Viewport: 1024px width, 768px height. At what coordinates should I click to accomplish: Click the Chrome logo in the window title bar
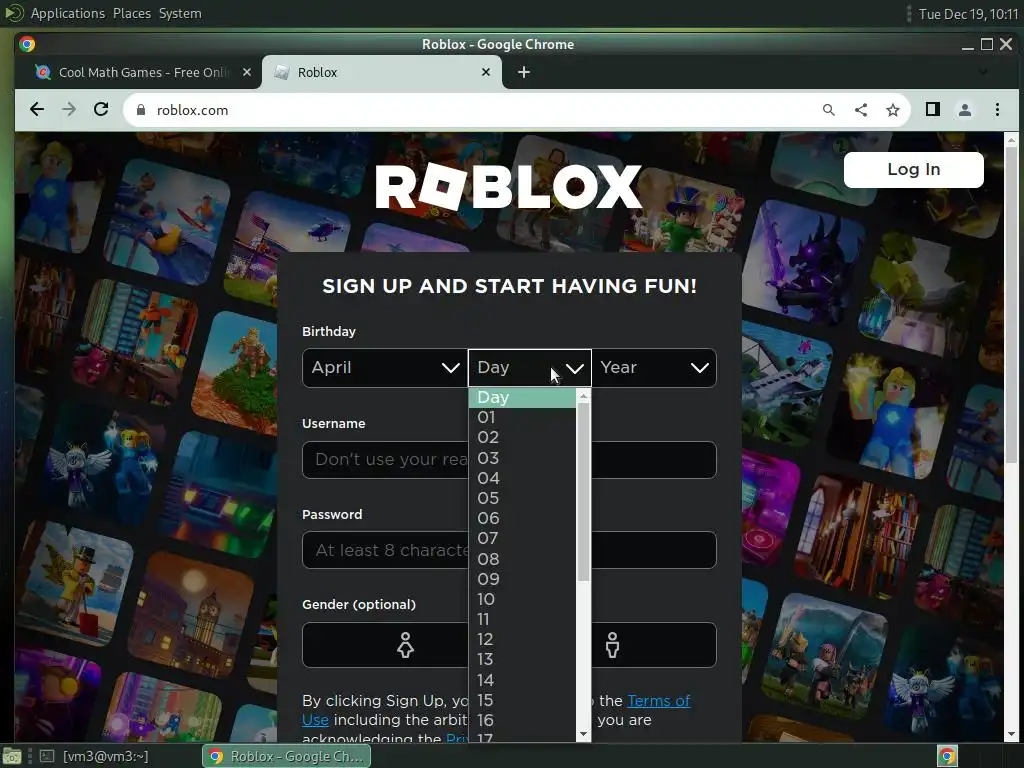click(x=27, y=44)
